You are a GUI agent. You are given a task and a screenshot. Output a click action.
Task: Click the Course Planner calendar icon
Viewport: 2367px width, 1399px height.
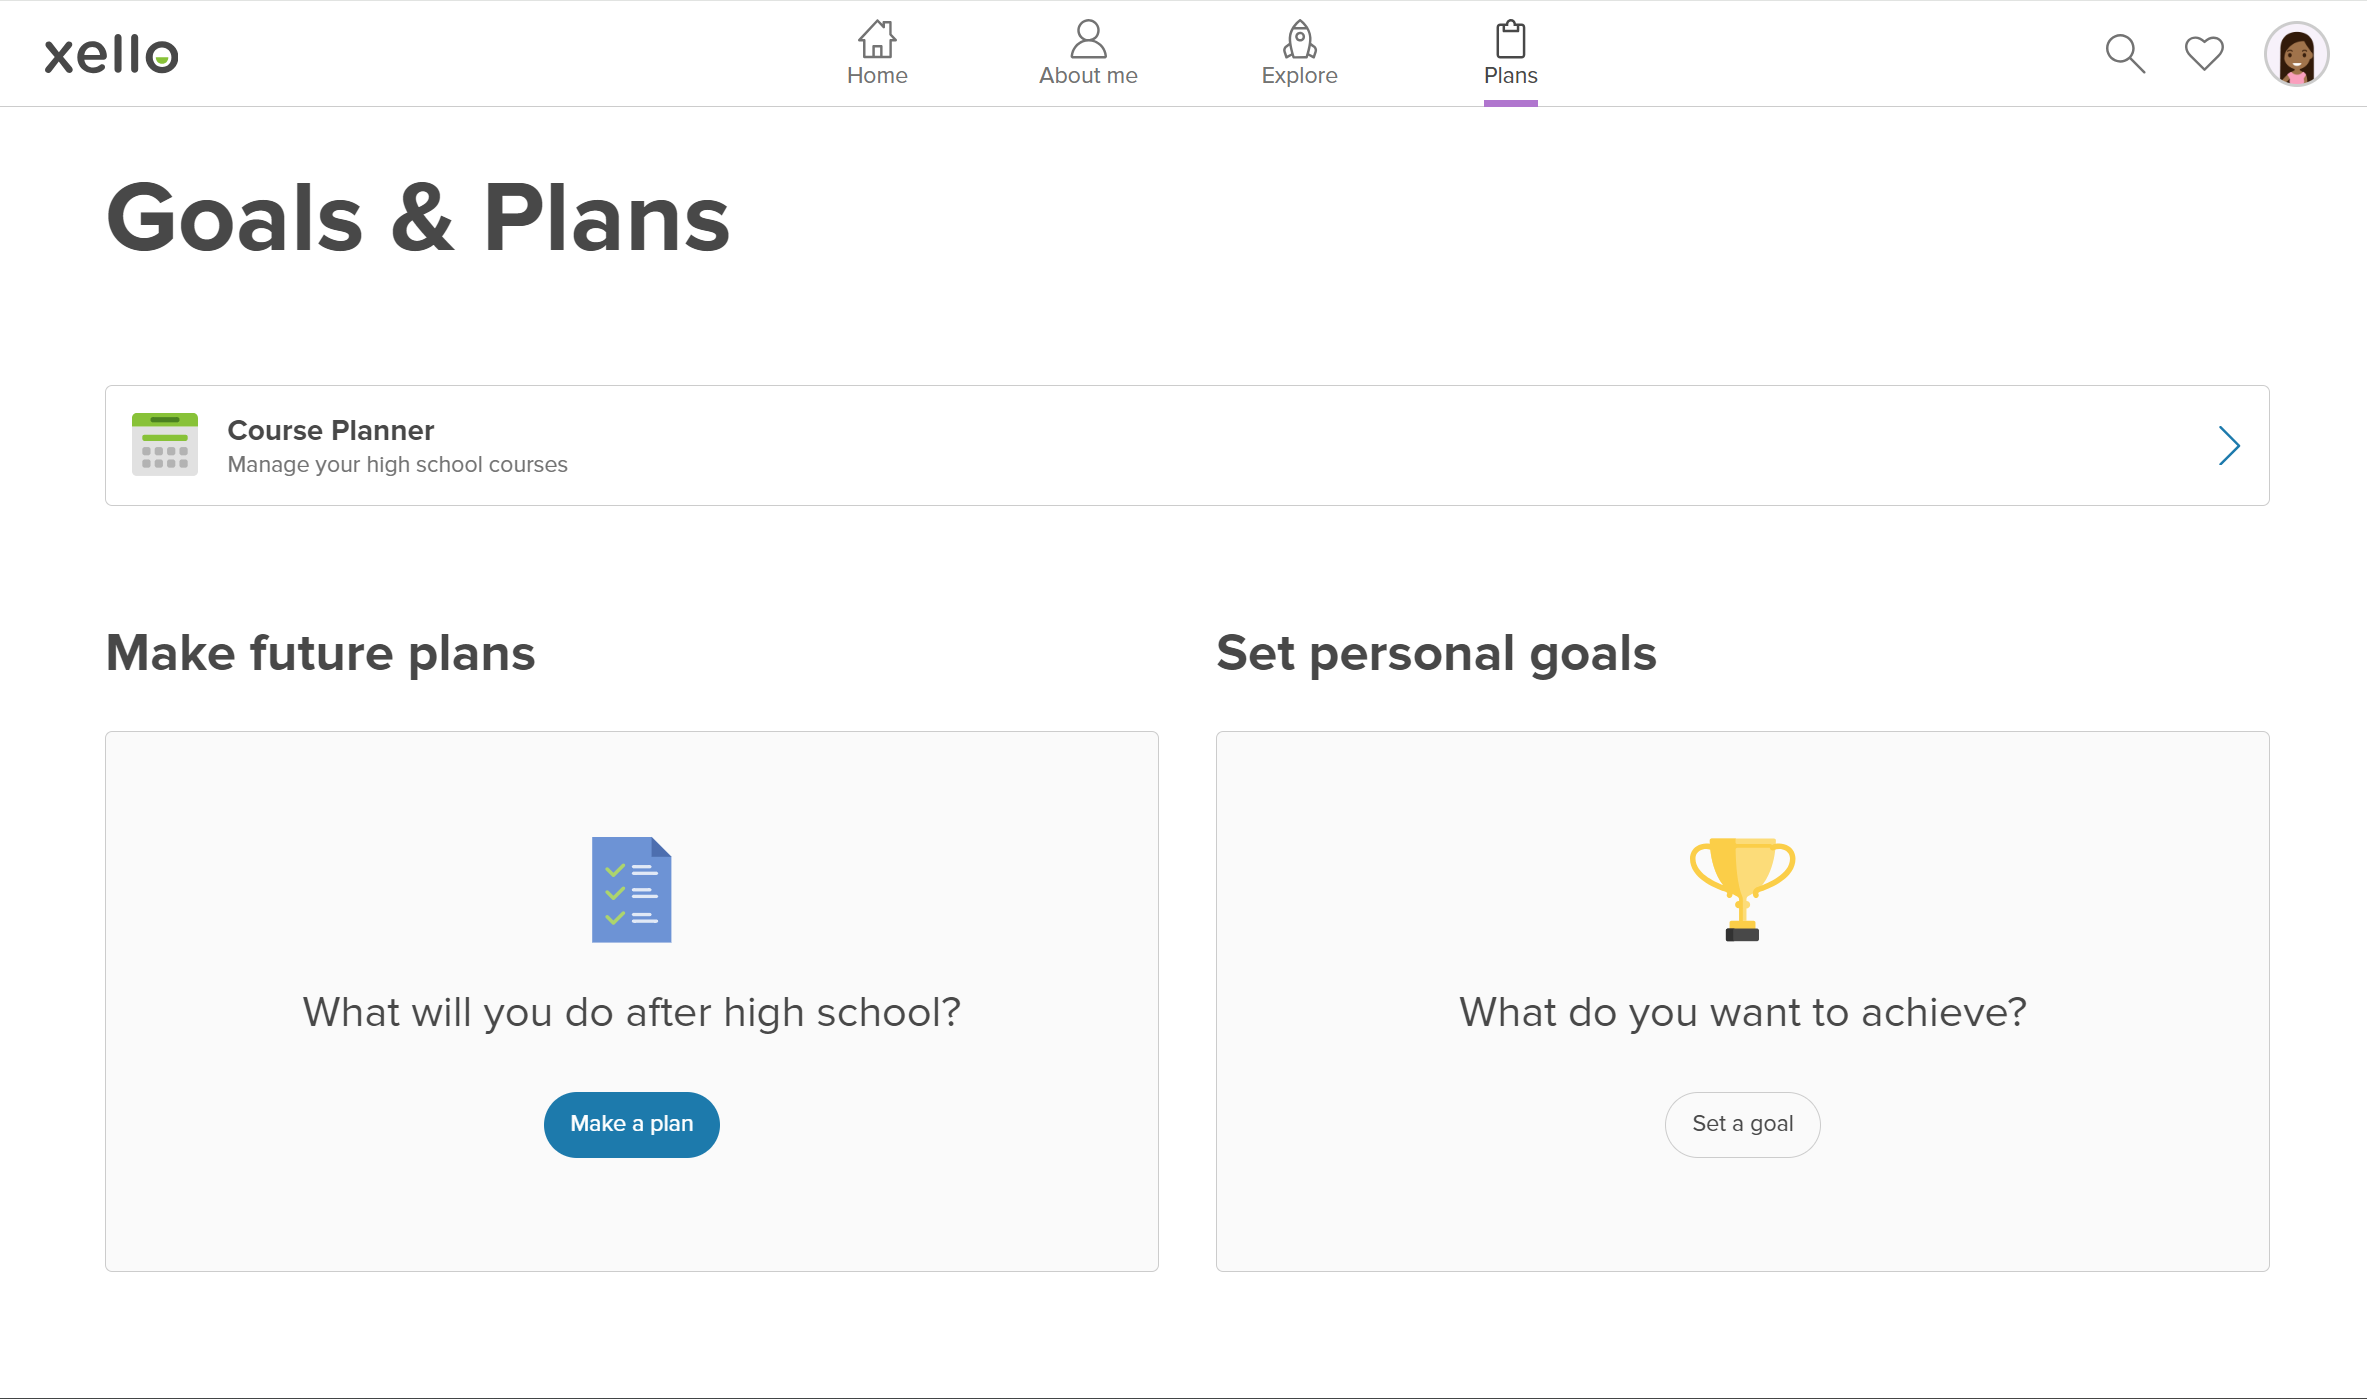(x=165, y=445)
